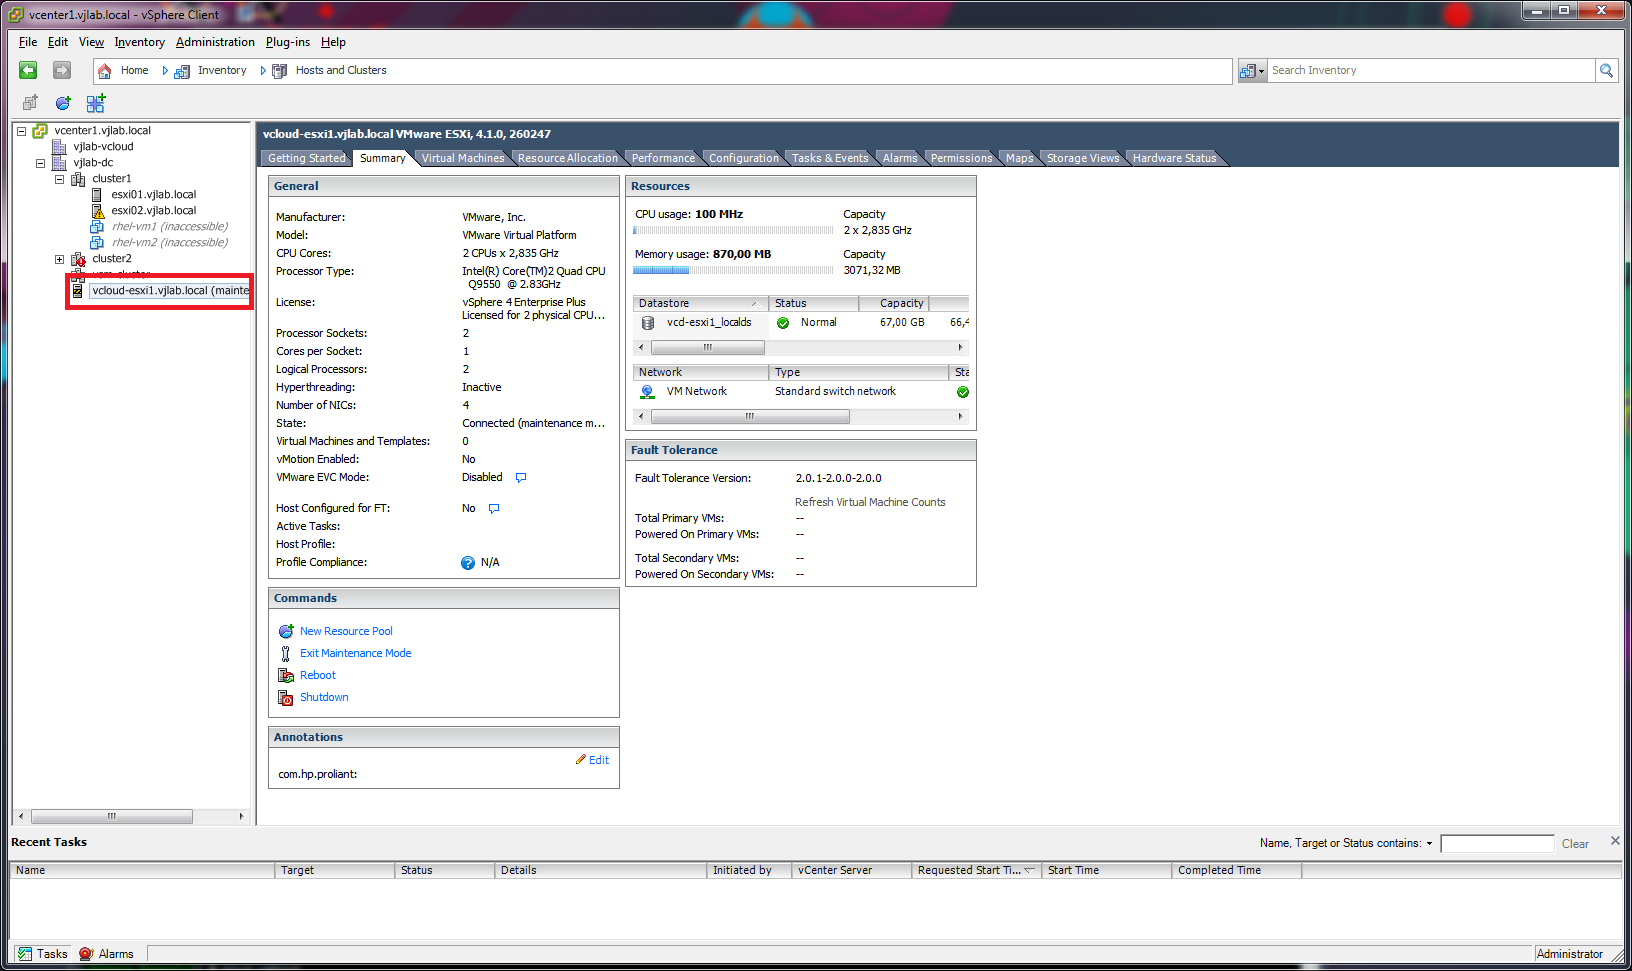Click the info bubble beside Host Configured for FT
Image resolution: width=1632 pixels, height=971 pixels.
point(493,509)
